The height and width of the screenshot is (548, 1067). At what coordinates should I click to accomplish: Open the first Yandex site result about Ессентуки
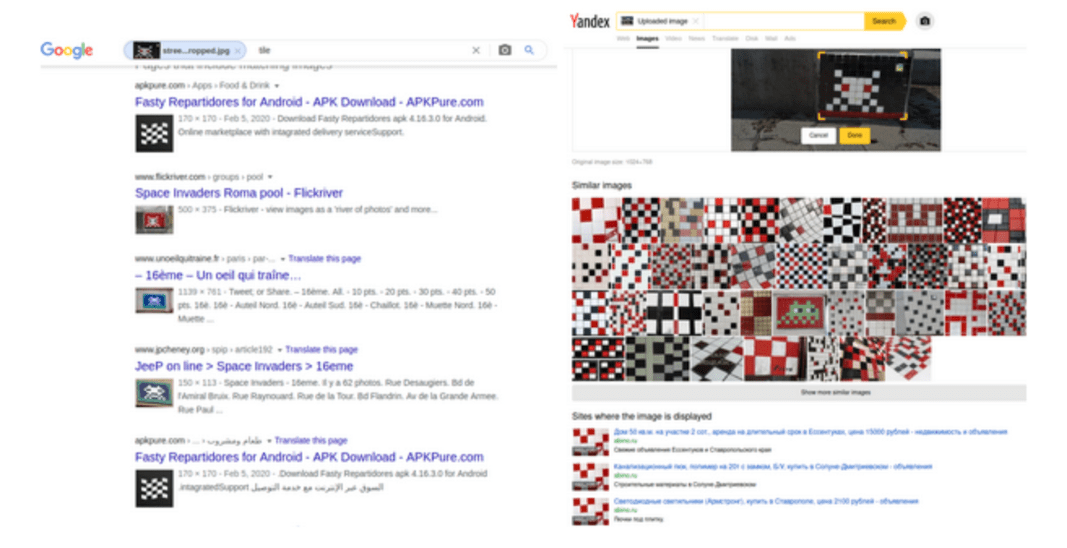click(x=810, y=432)
